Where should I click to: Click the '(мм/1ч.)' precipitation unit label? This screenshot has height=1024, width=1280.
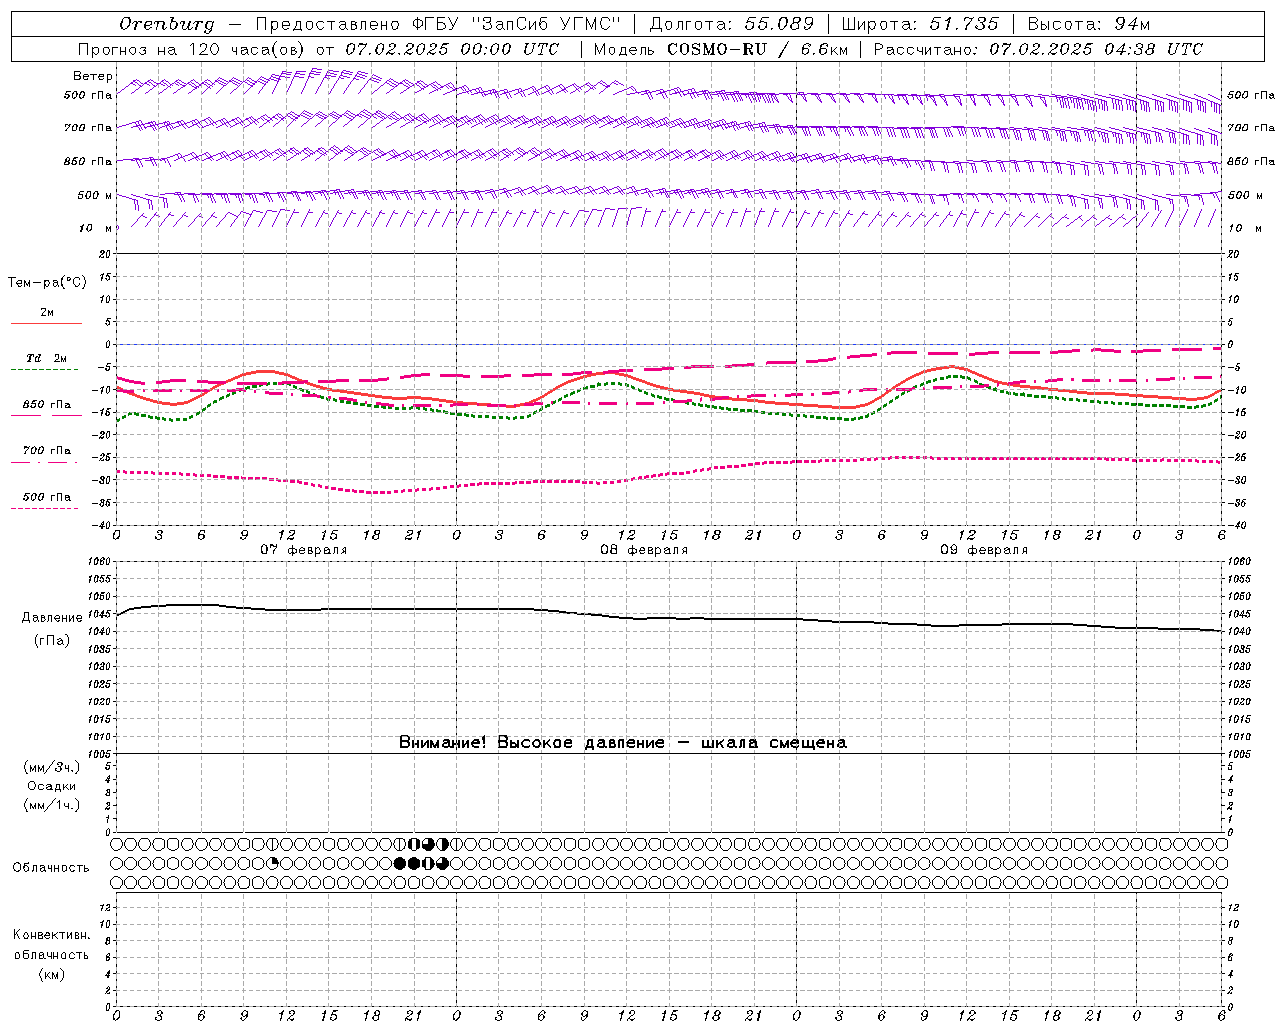click(51, 805)
